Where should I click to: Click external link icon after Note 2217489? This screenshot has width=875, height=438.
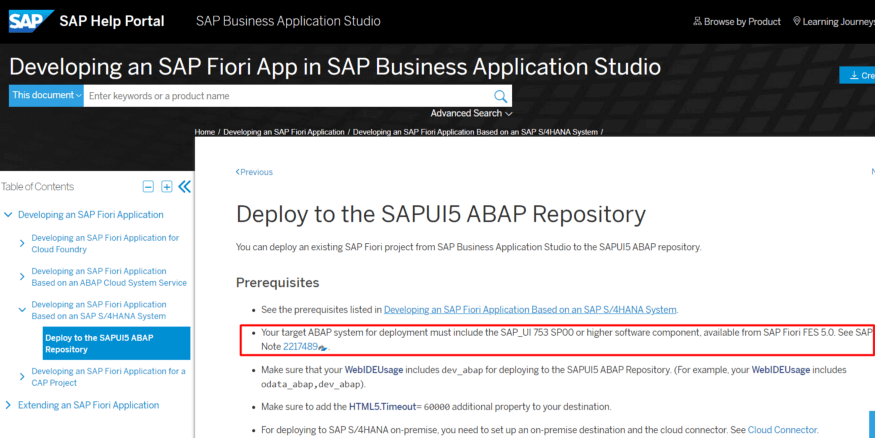coord(323,348)
